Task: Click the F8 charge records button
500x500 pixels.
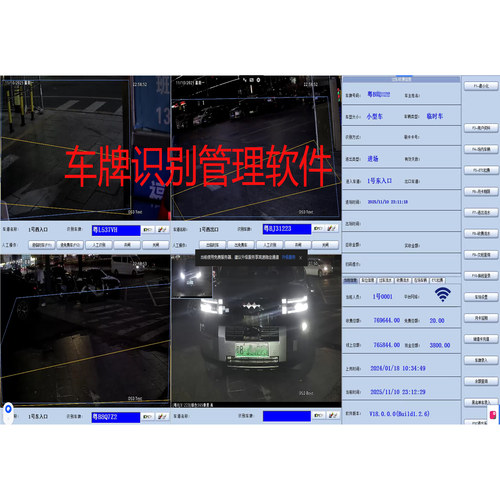Action: pos(481,234)
